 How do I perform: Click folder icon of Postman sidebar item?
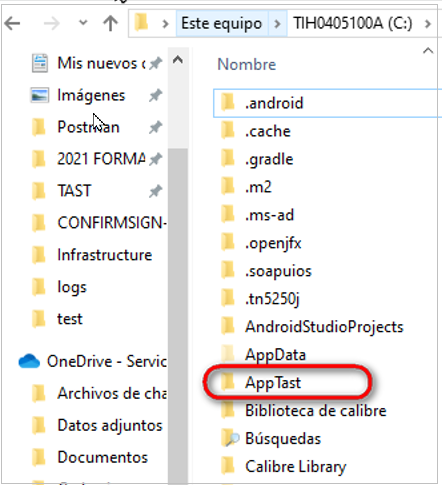tap(39, 127)
